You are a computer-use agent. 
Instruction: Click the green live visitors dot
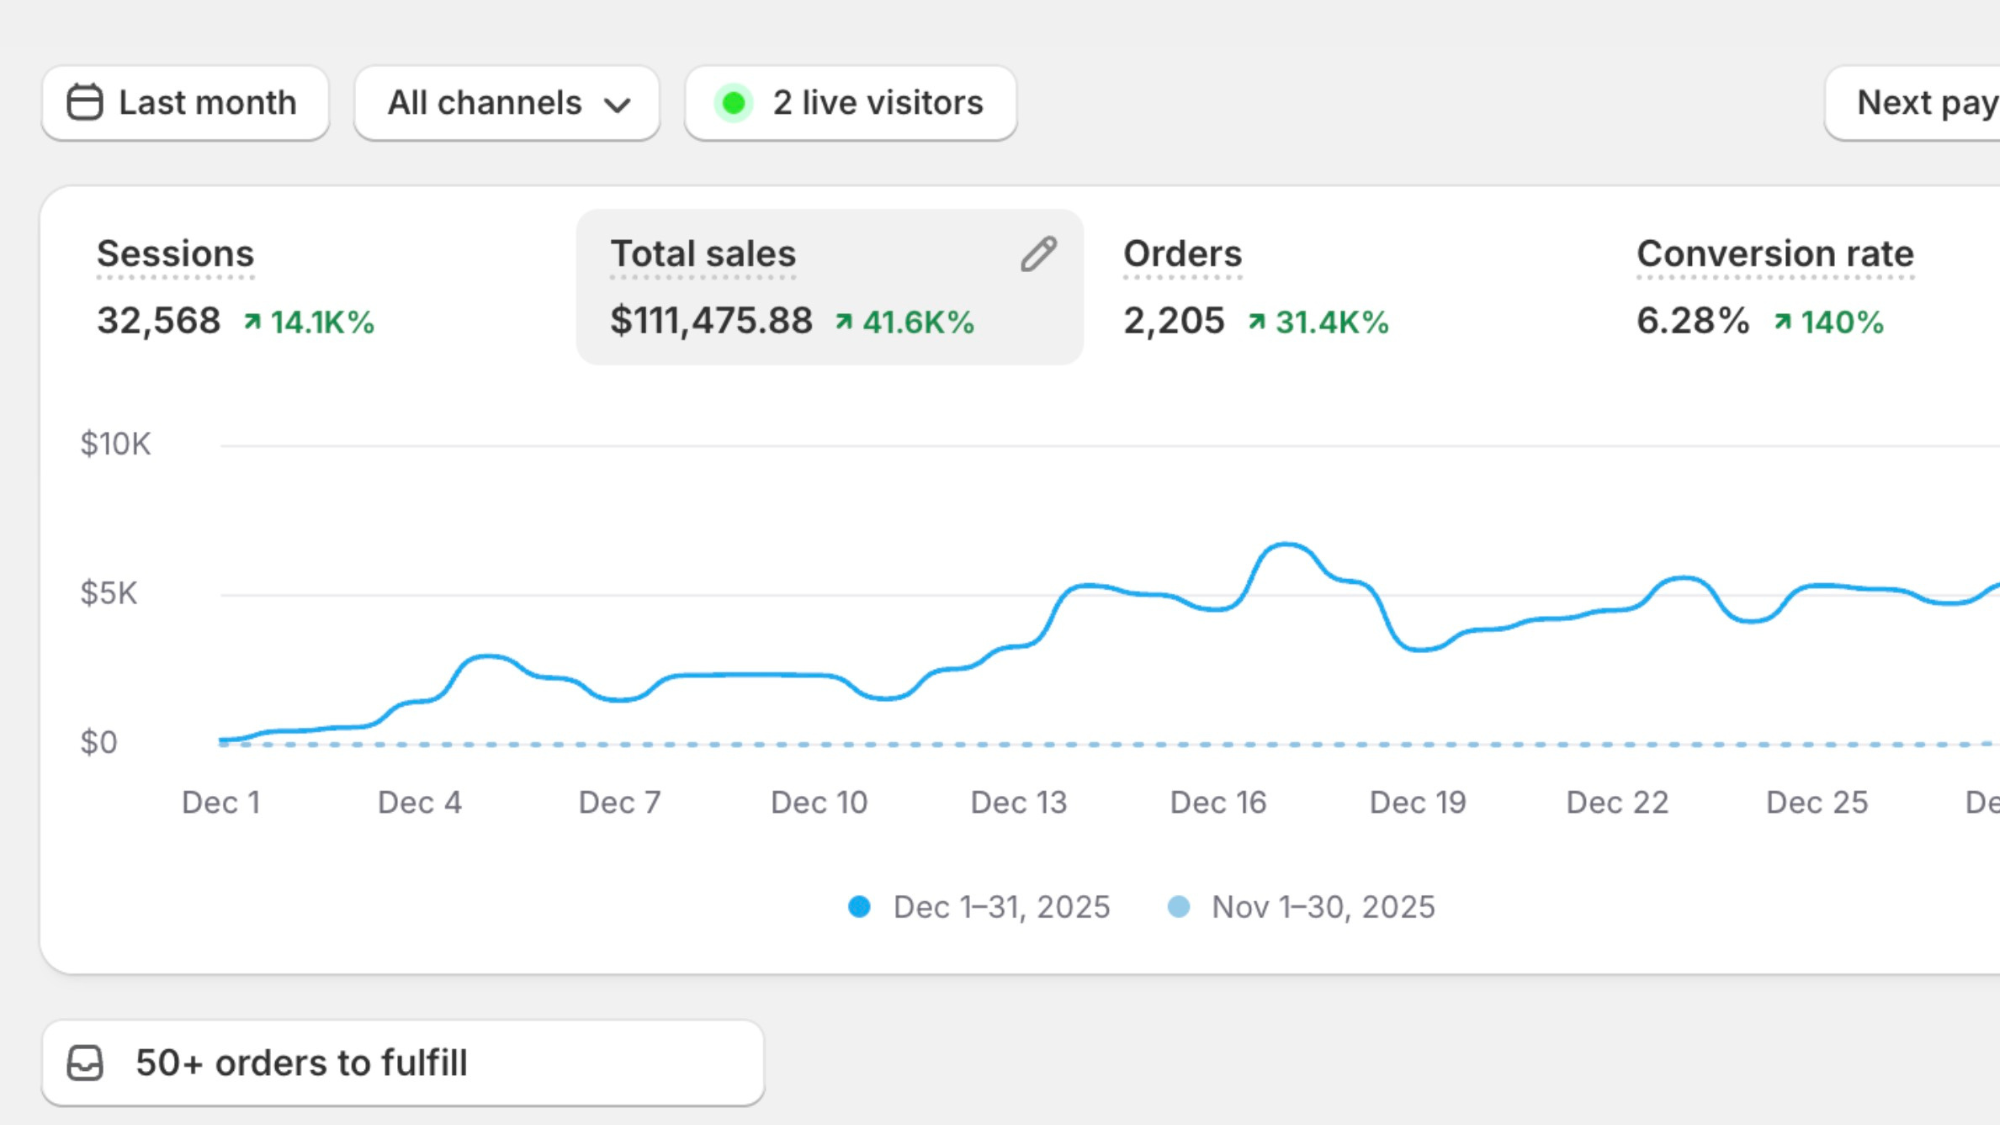click(x=733, y=103)
